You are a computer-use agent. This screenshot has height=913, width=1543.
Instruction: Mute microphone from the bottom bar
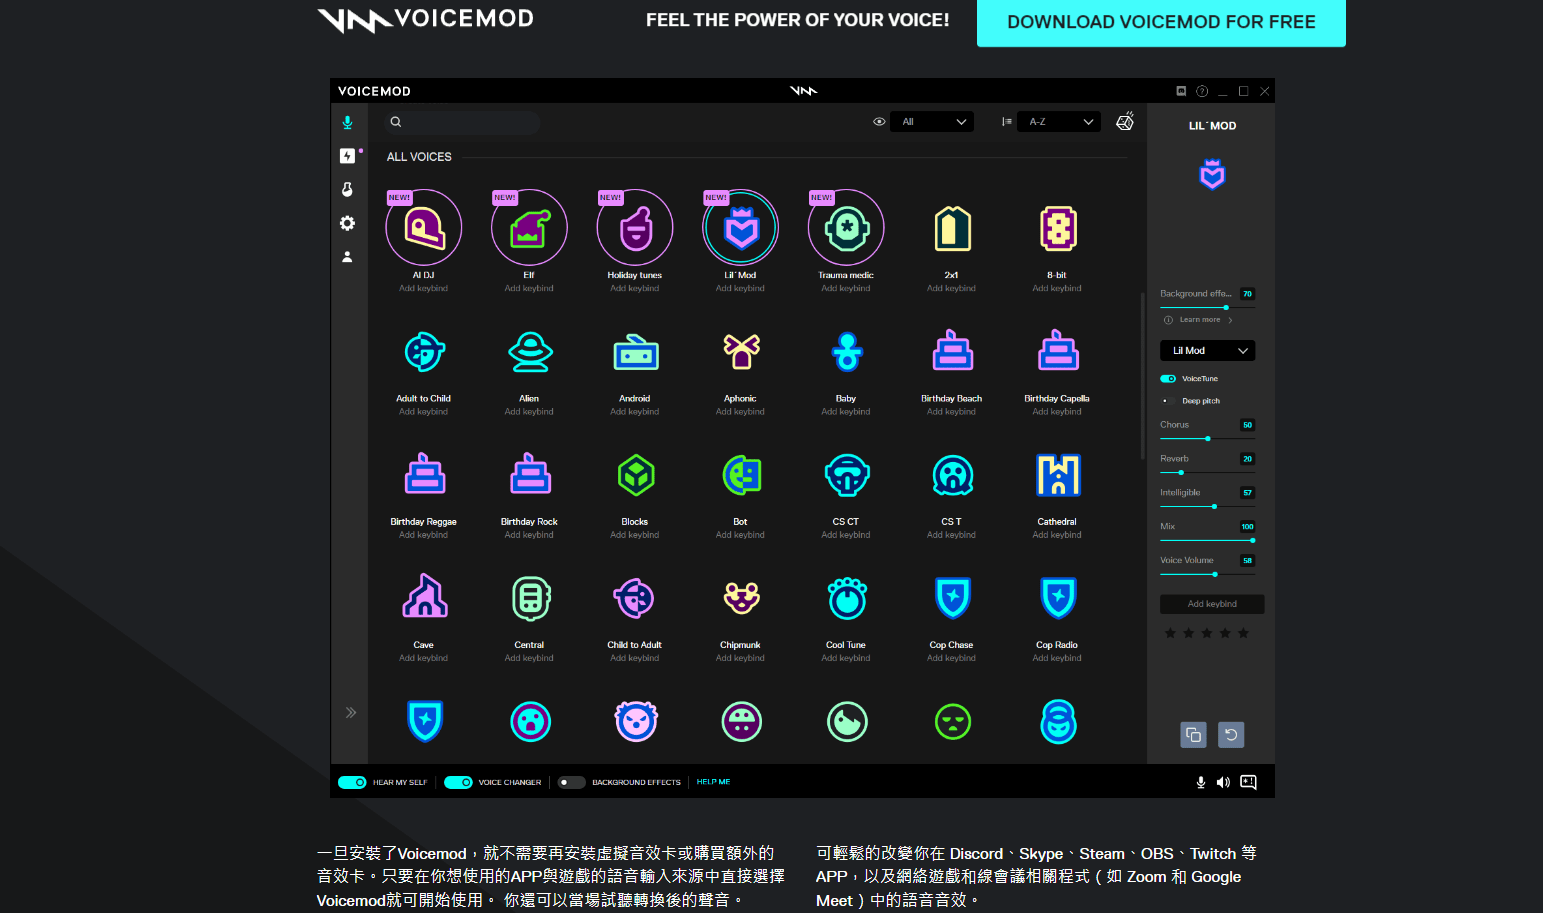(1200, 782)
